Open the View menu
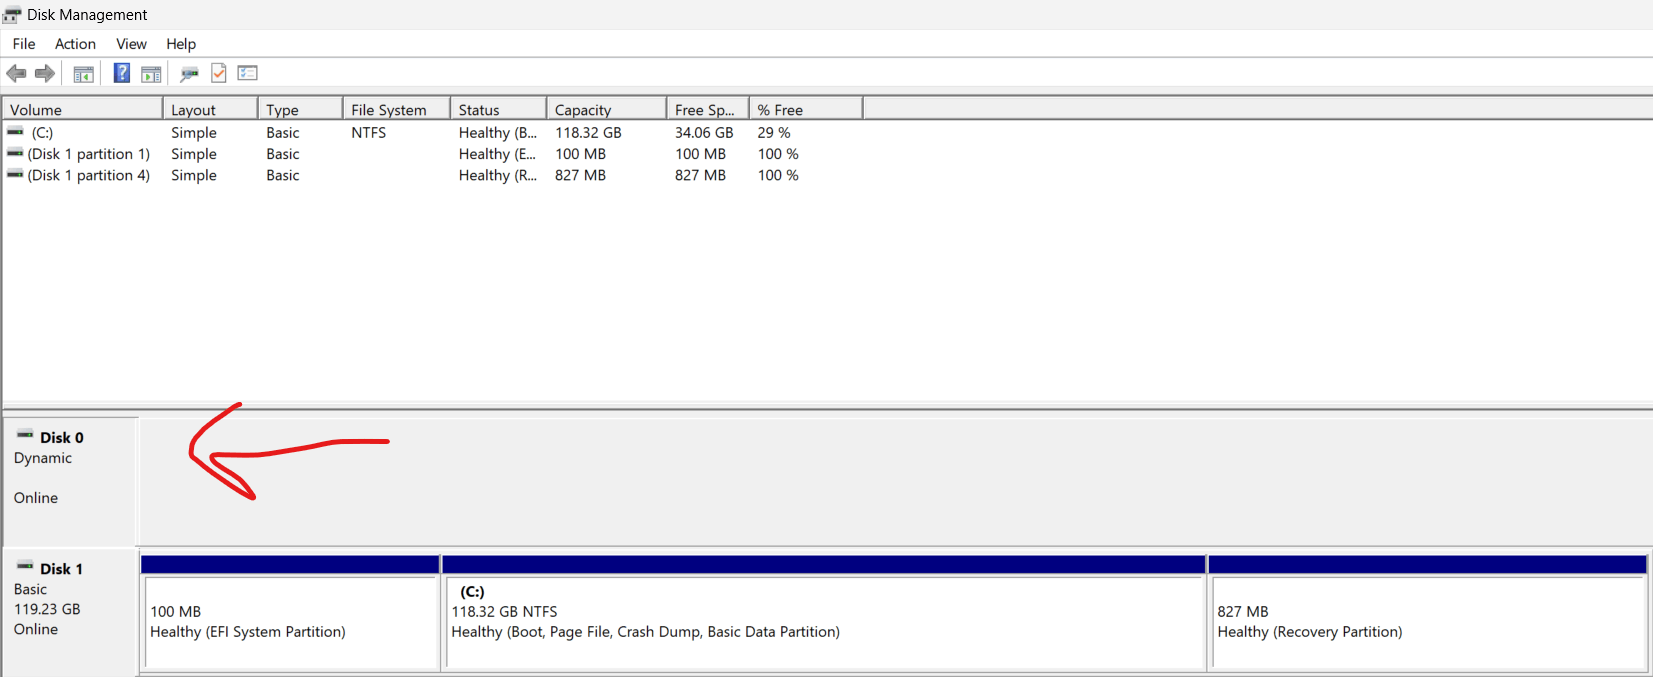Viewport: 1653px width, 677px height. click(131, 44)
